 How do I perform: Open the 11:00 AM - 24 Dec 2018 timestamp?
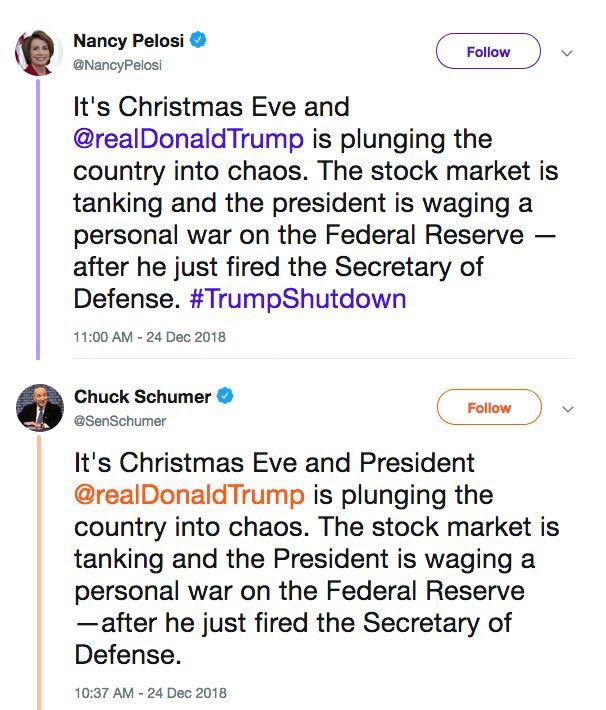tap(150, 337)
